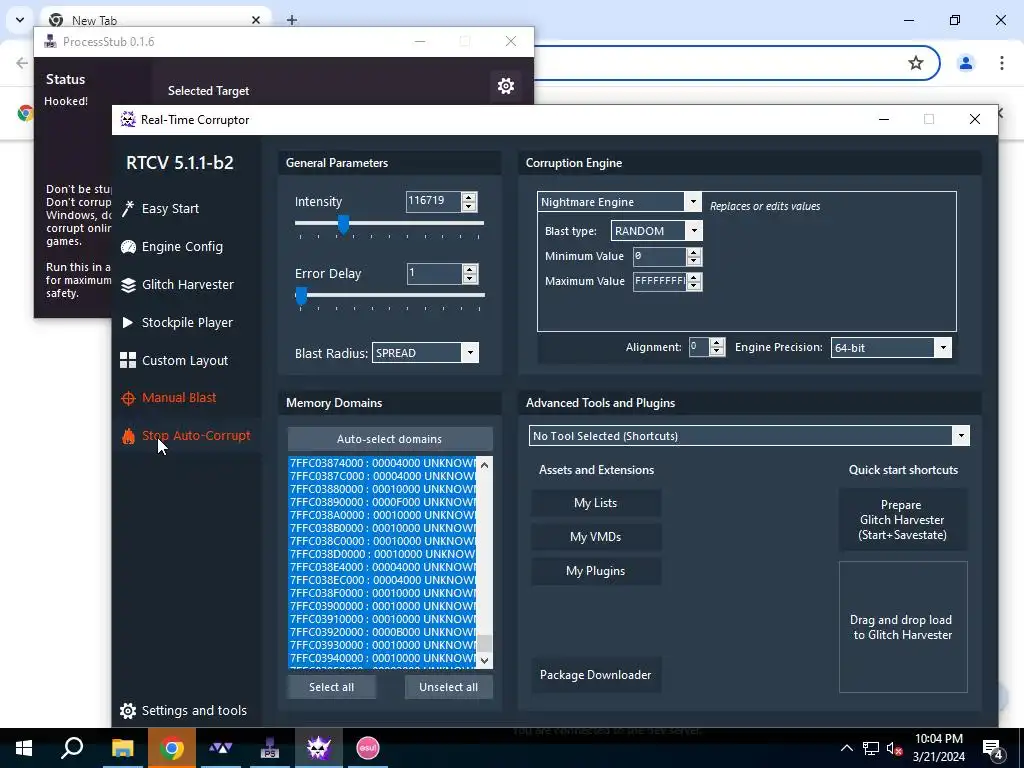This screenshot has height=768, width=1024.
Task: Click the muted volume tray icon
Action: pyautogui.click(x=894, y=748)
